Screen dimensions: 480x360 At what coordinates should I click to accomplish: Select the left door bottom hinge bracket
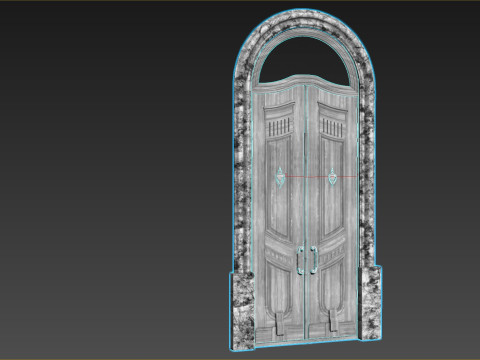tap(279, 324)
